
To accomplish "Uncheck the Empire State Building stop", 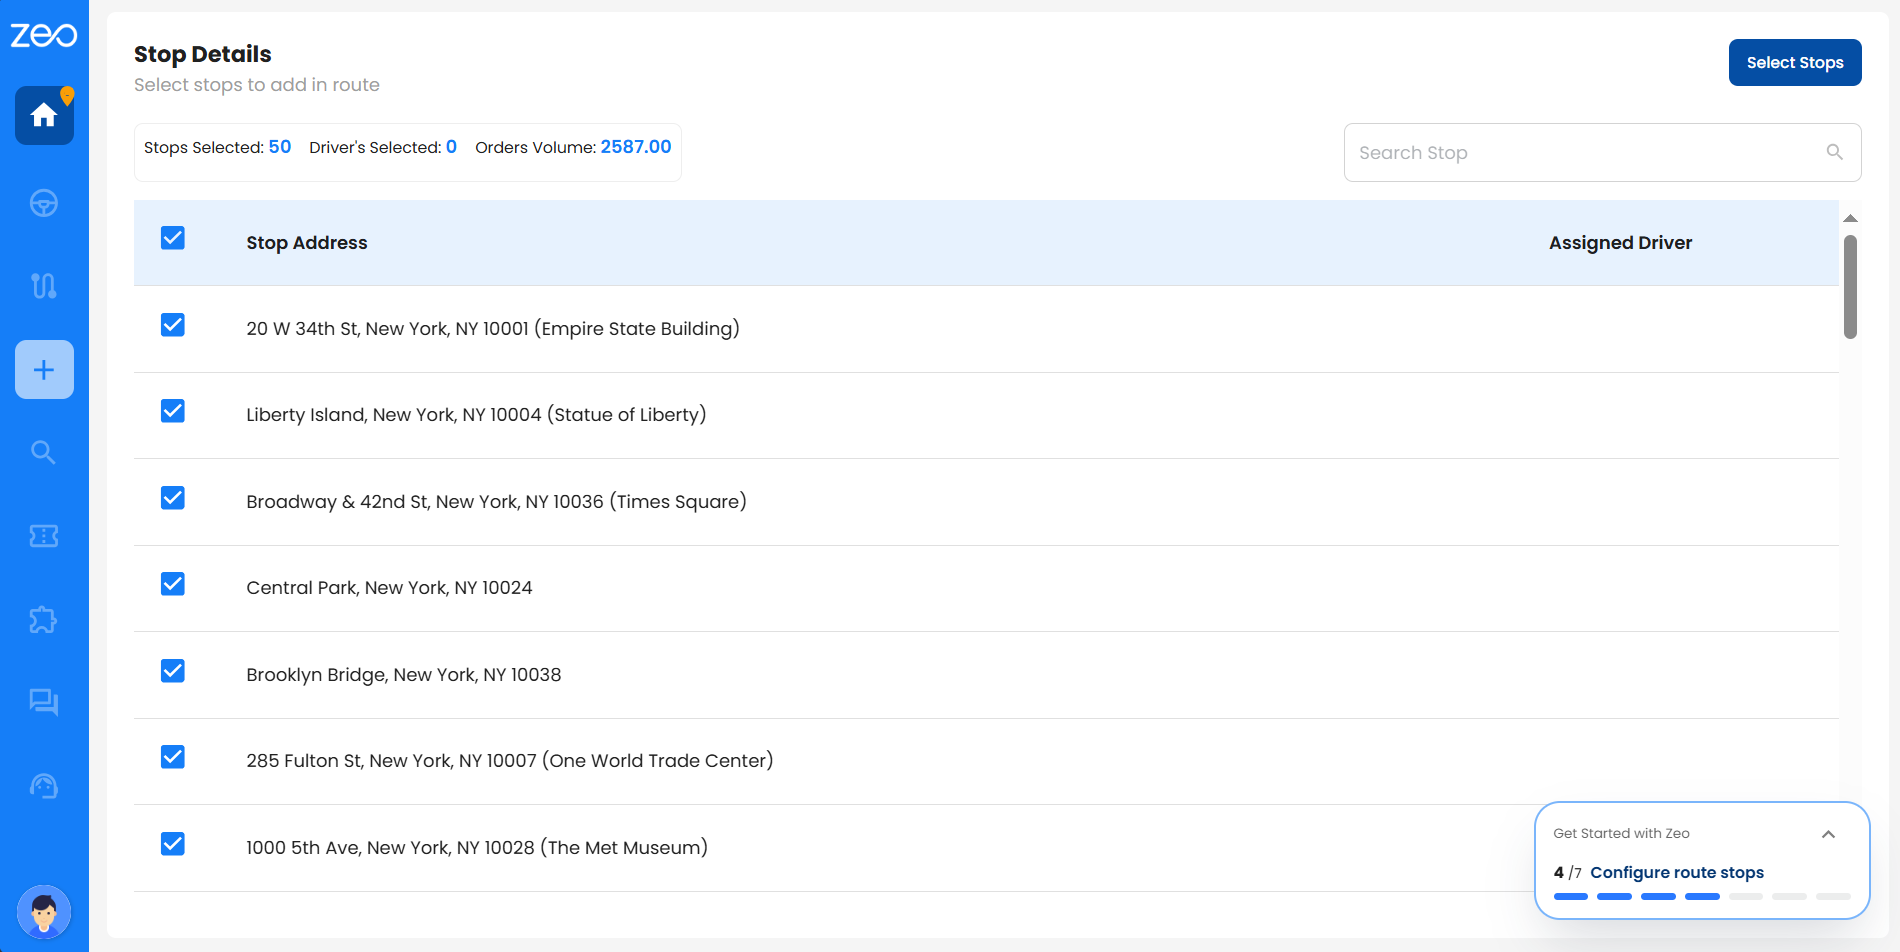I will [x=173, y=325].
